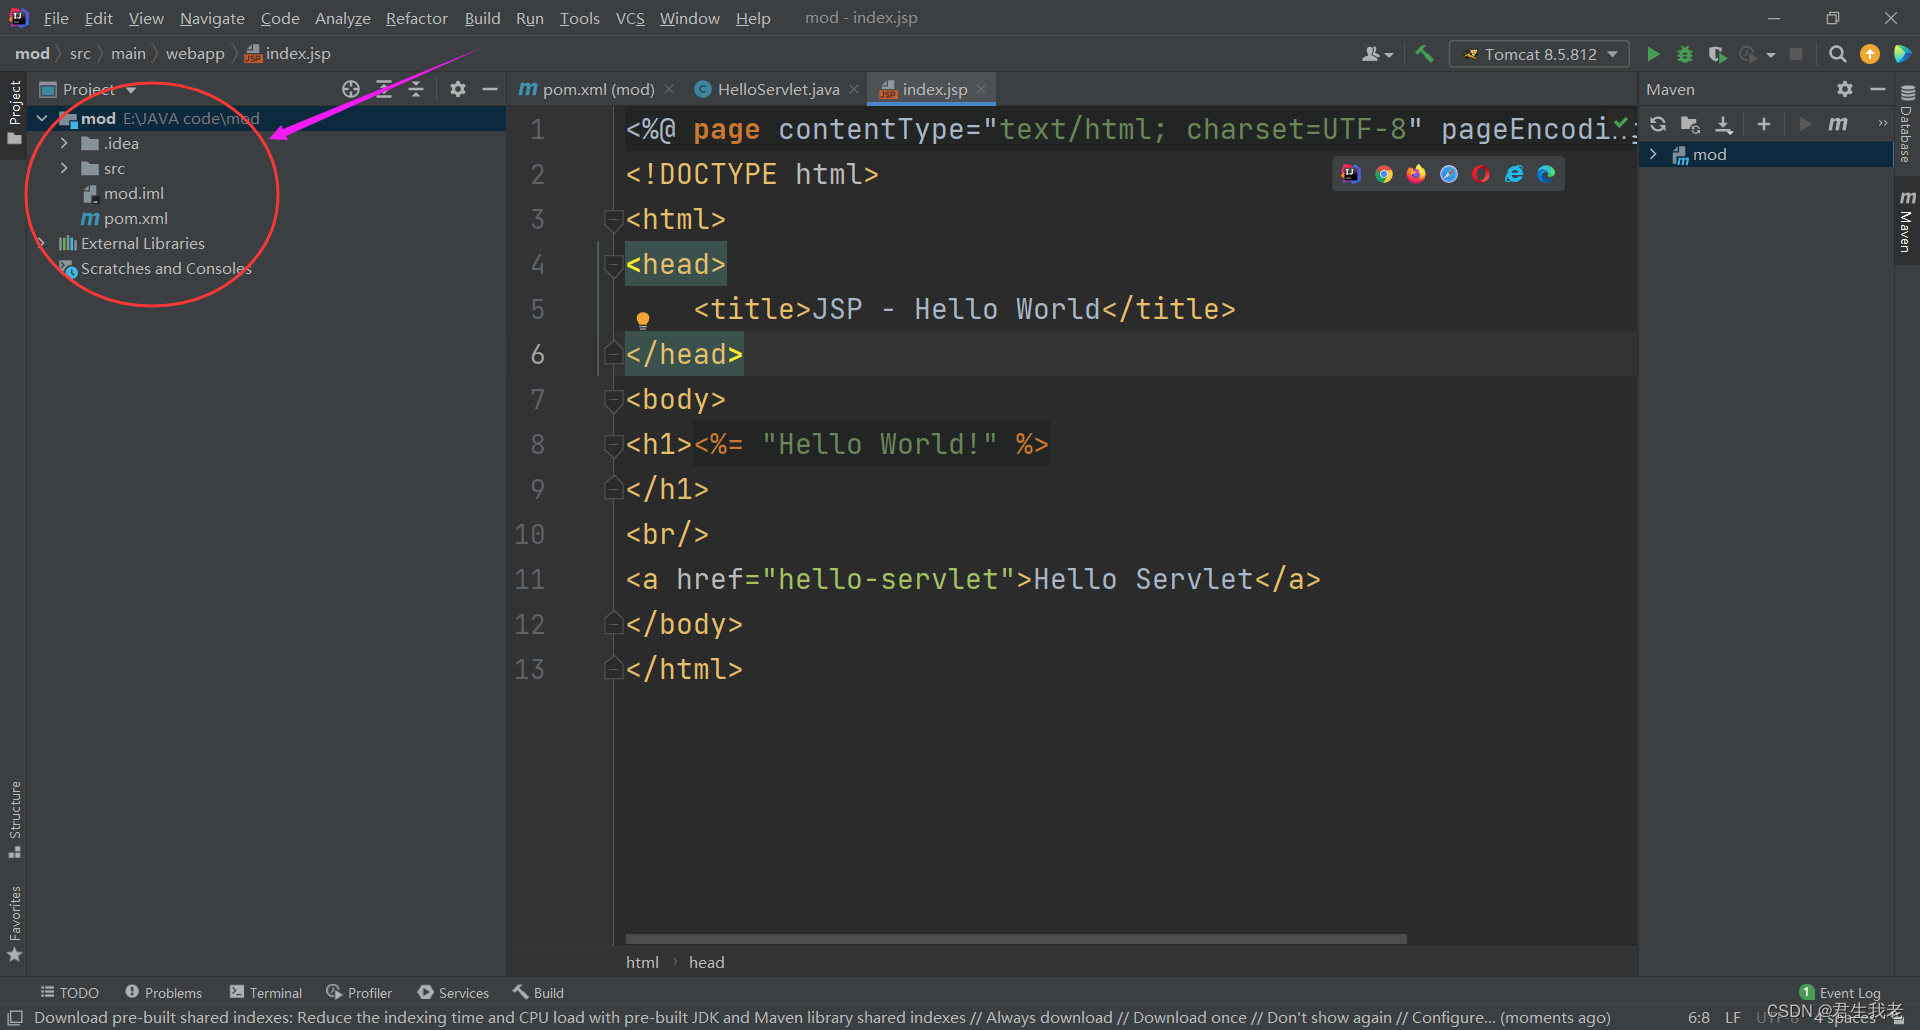Select Scratches and Consoles

(x=155, y=268)
